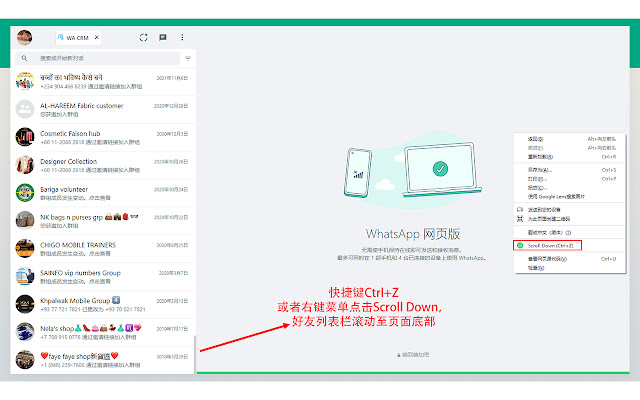Choose create QR code menu entry
Image resolution: width=640 pixels, height=400 pixels.
click(570, 219)
